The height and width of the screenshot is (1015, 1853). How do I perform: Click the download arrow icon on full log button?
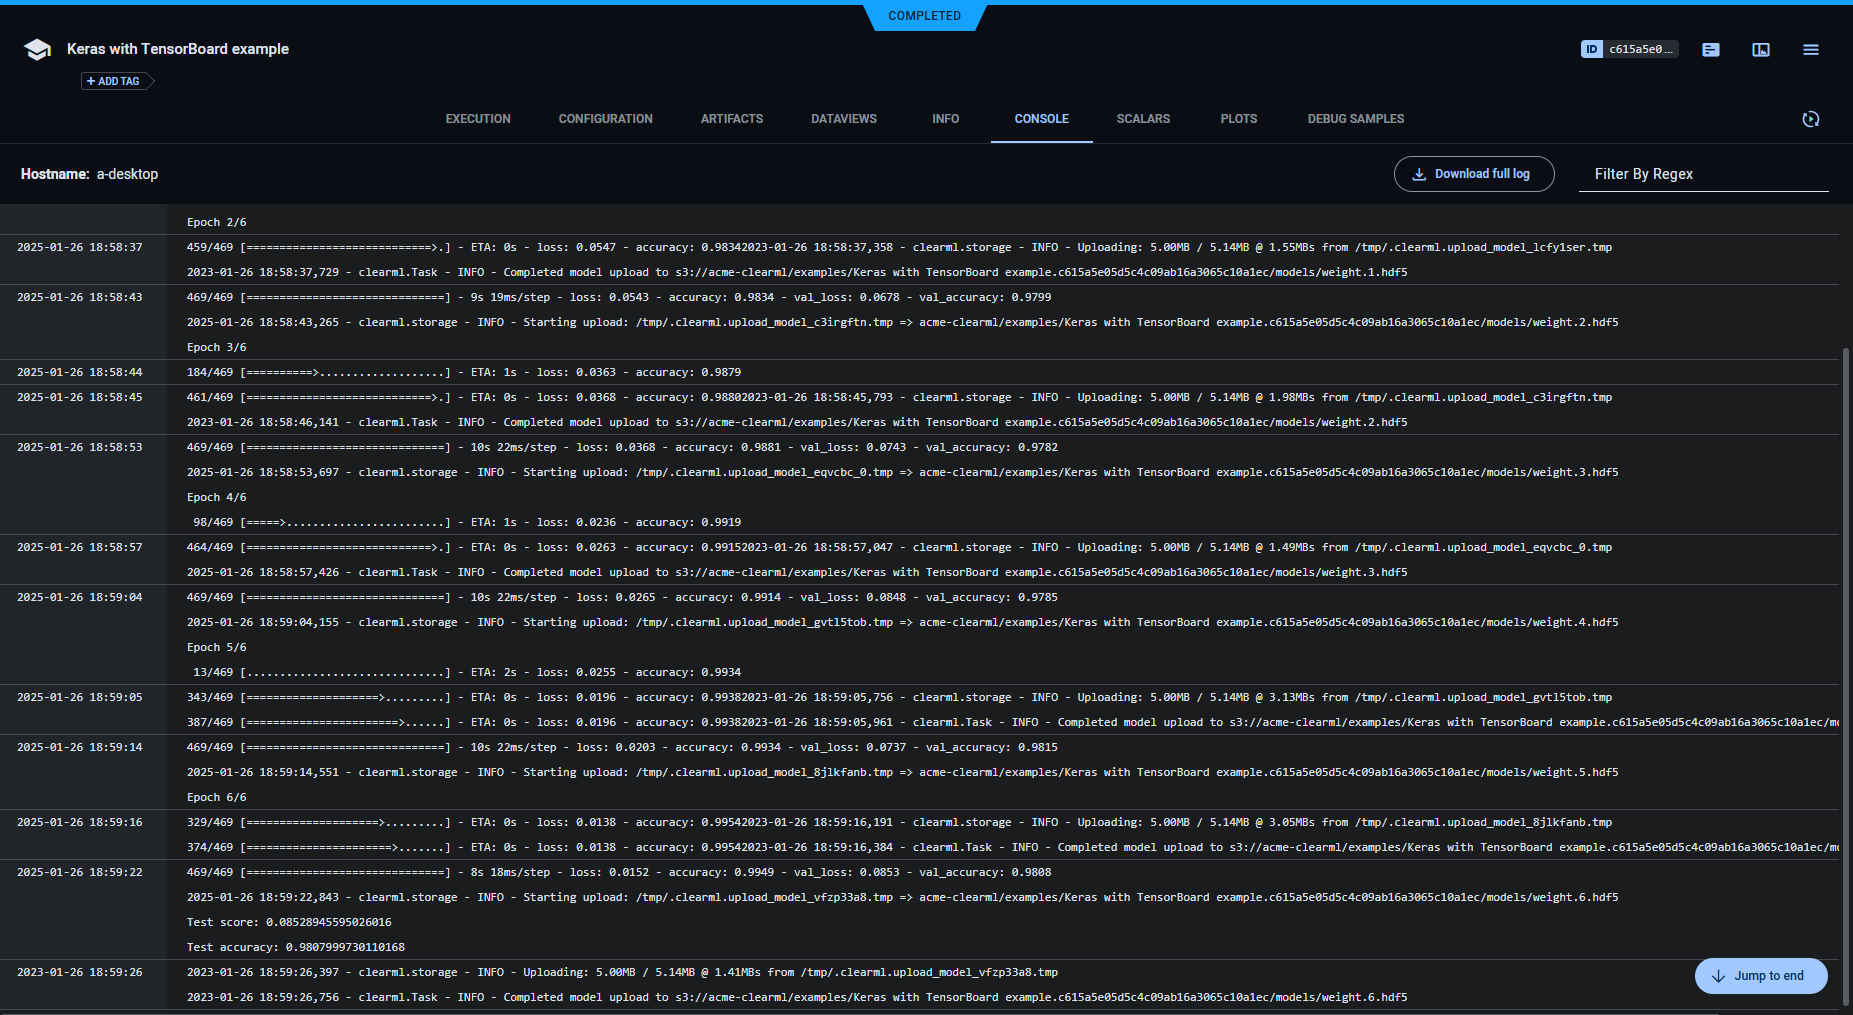(x=1419, y=173)
